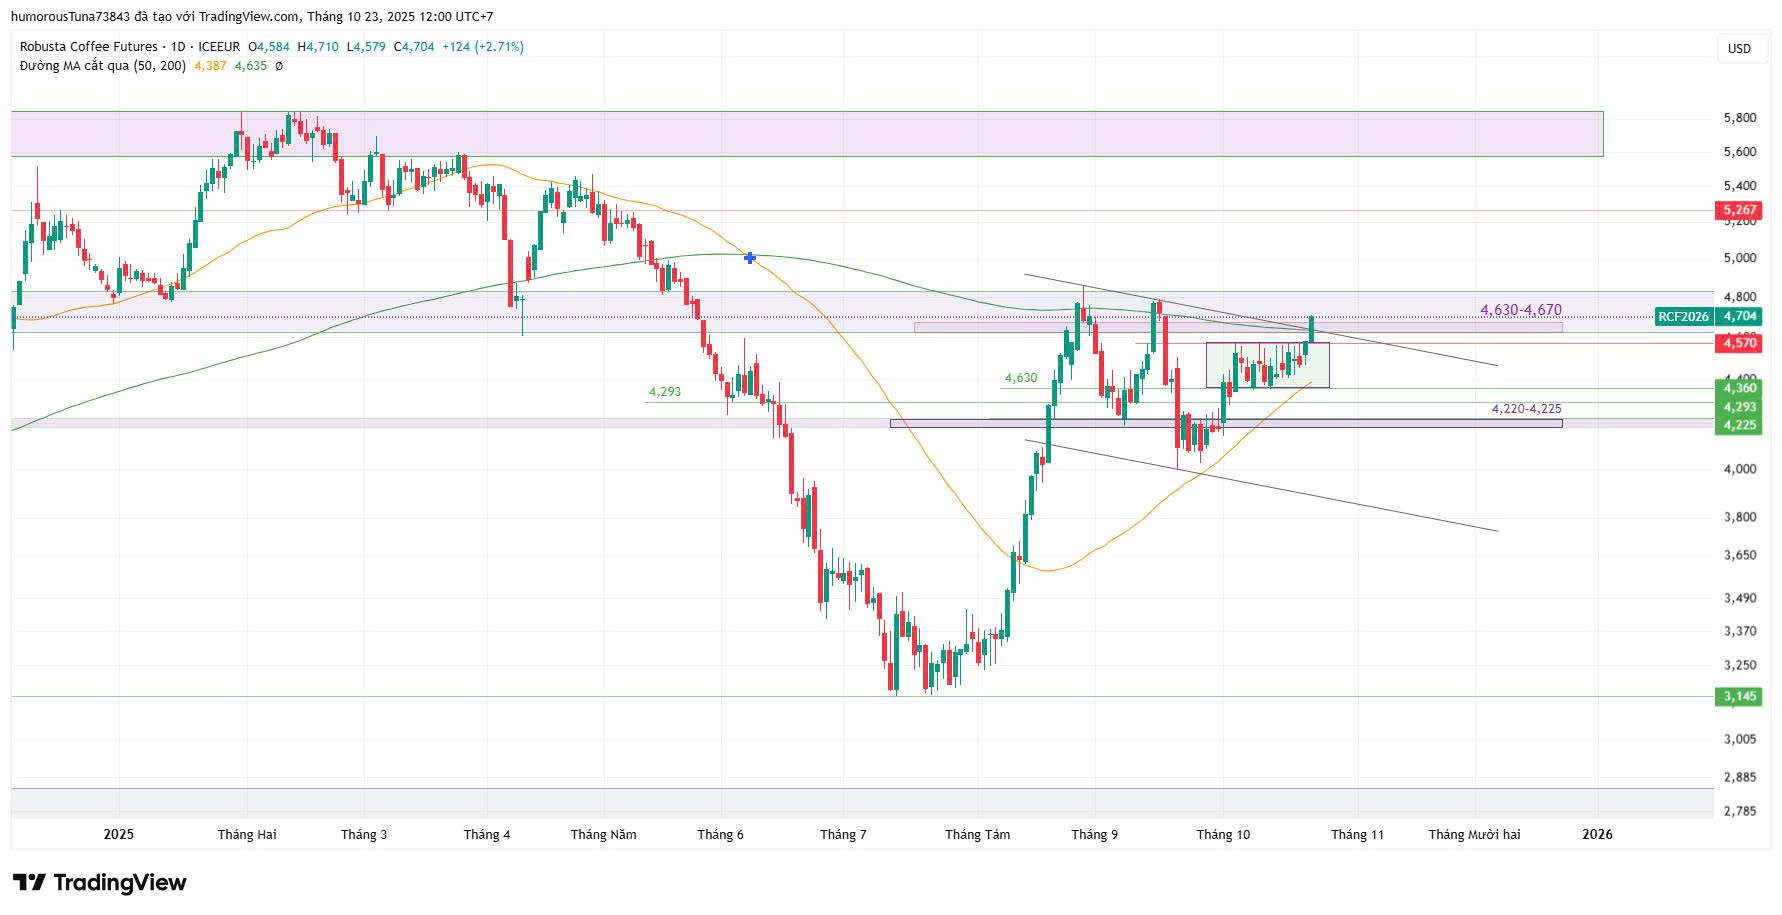The height and width of the screenshot is (915, 1782).
Task: Click the green 4,360 price label
Action: [1739, 388]
